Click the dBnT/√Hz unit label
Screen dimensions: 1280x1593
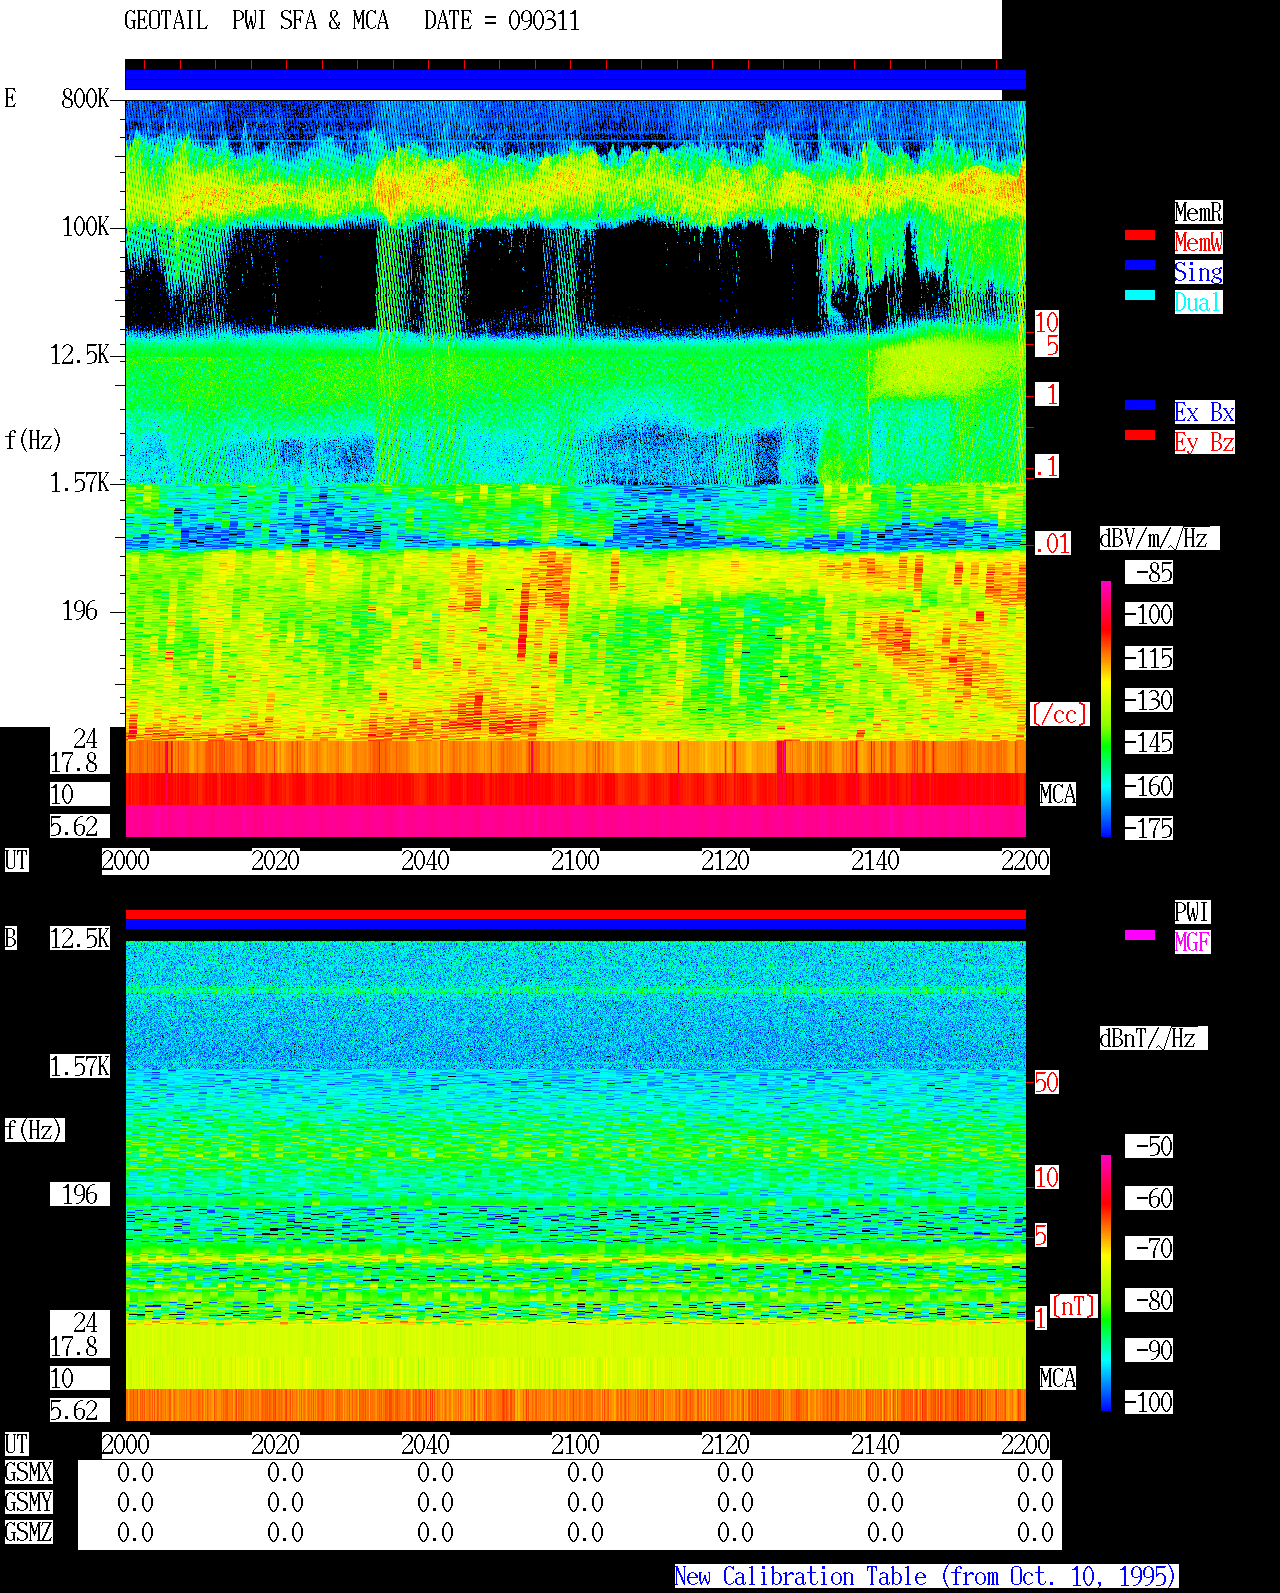(1153, 1038)
